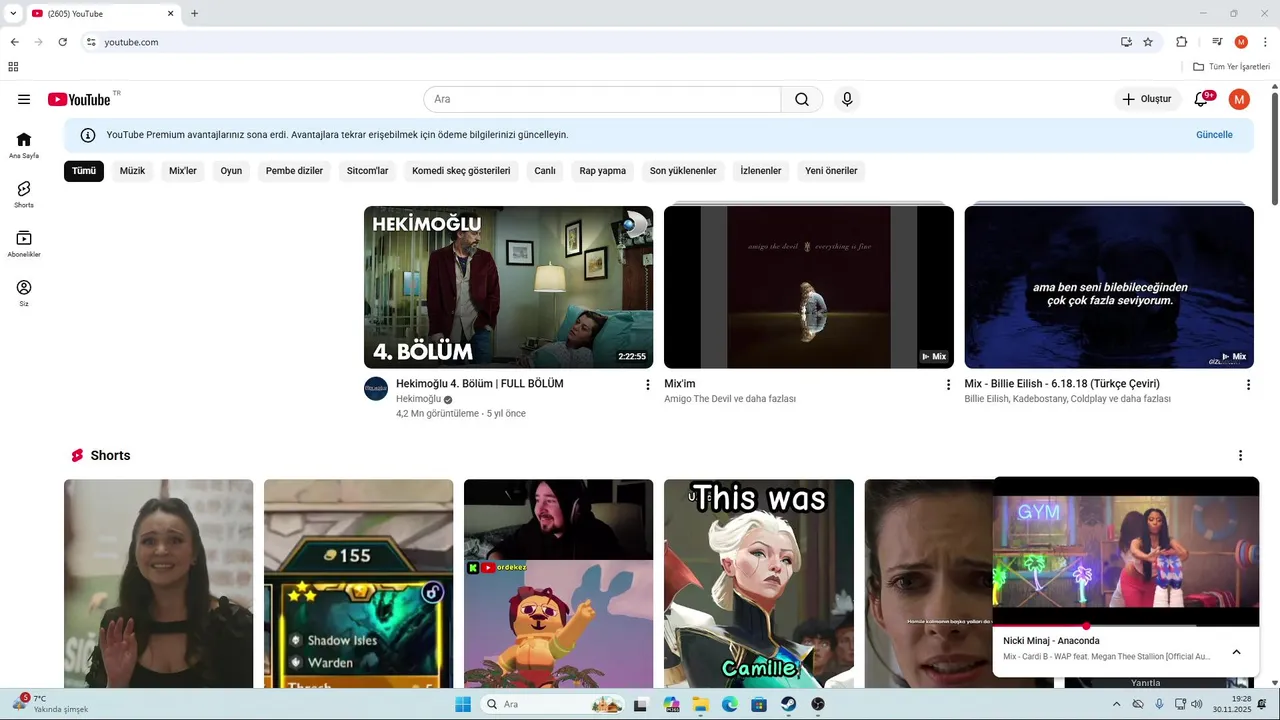Open the YouTube account avatar menu
1280x720 pixels.
tap(1239, 99)
